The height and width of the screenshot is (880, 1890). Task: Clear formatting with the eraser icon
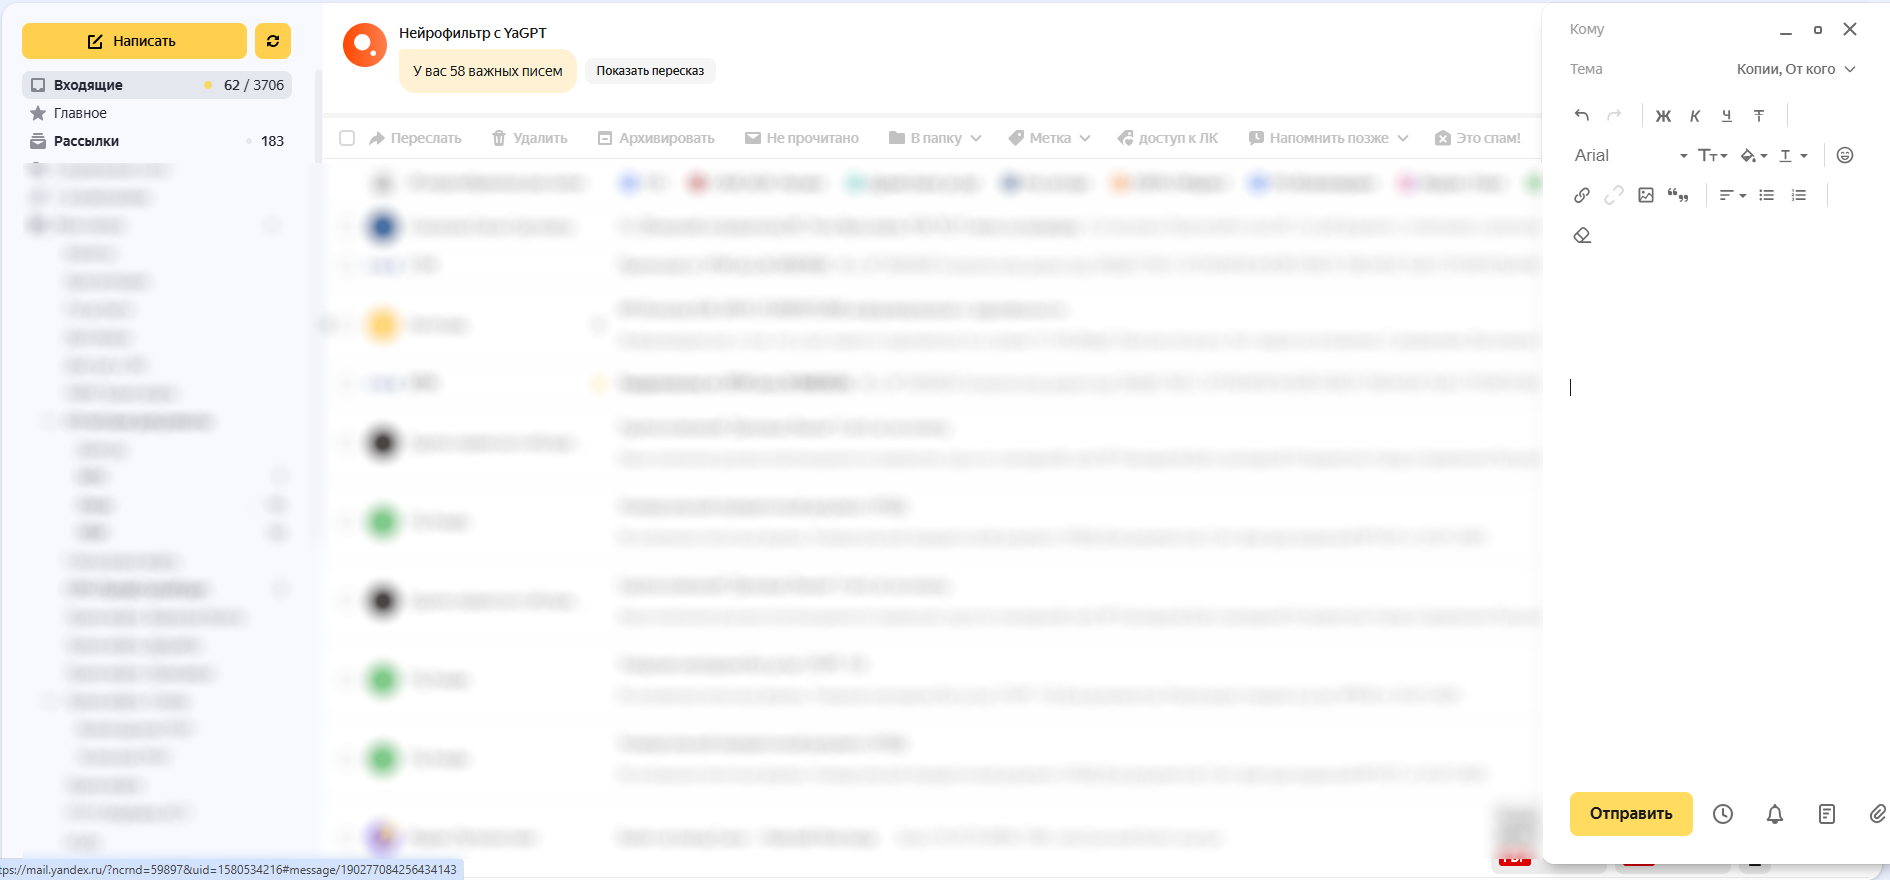tap(1582, 235)
